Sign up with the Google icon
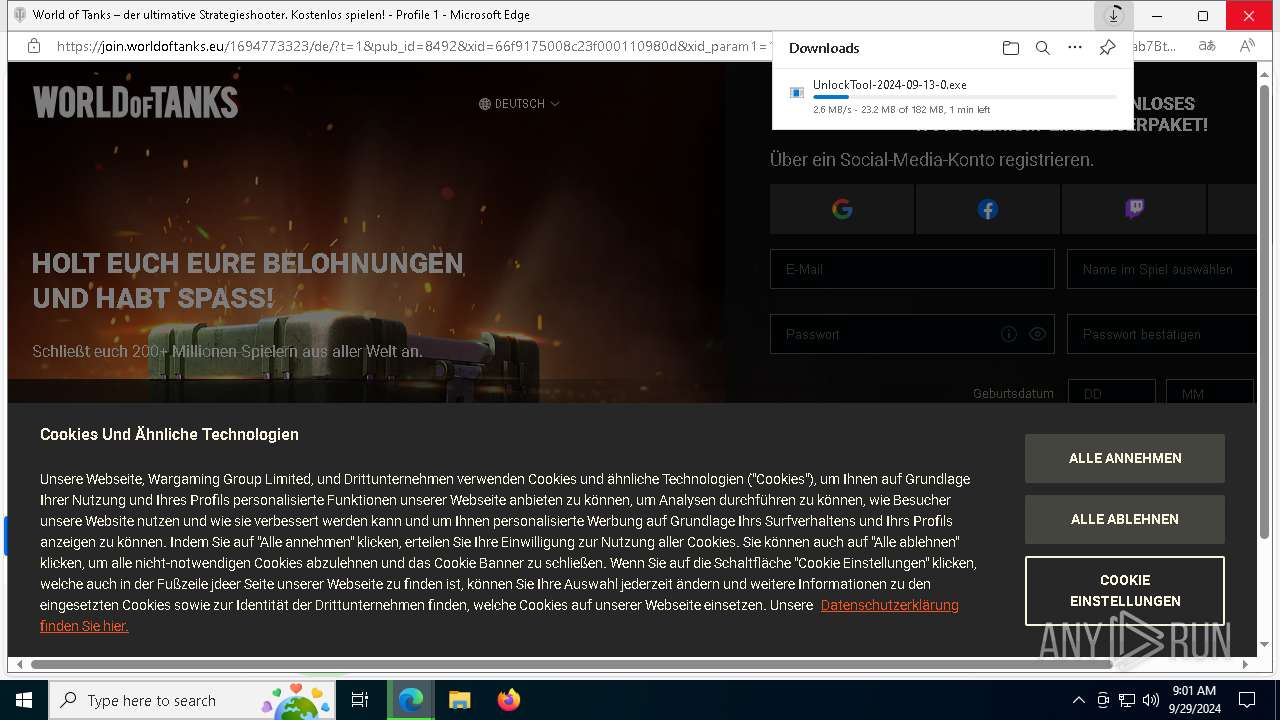This screenshot has height=720, width=1280. 842,209
